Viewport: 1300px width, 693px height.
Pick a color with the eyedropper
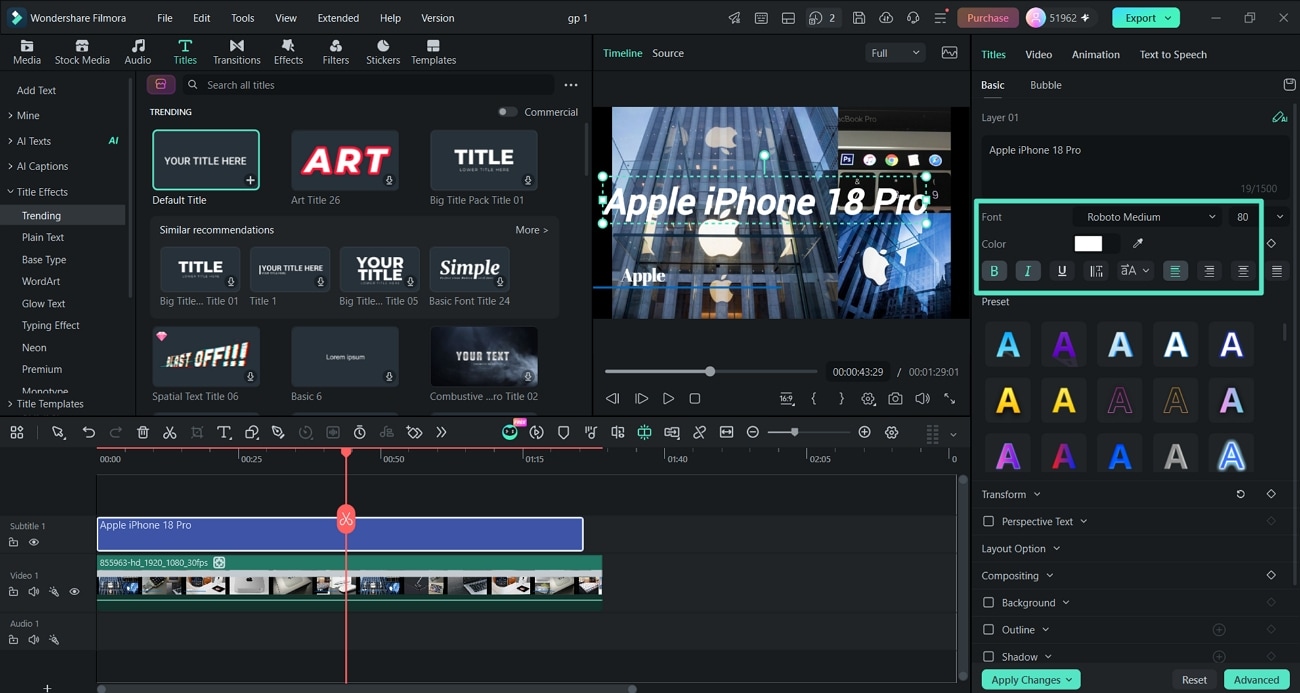coord(1138,244)
